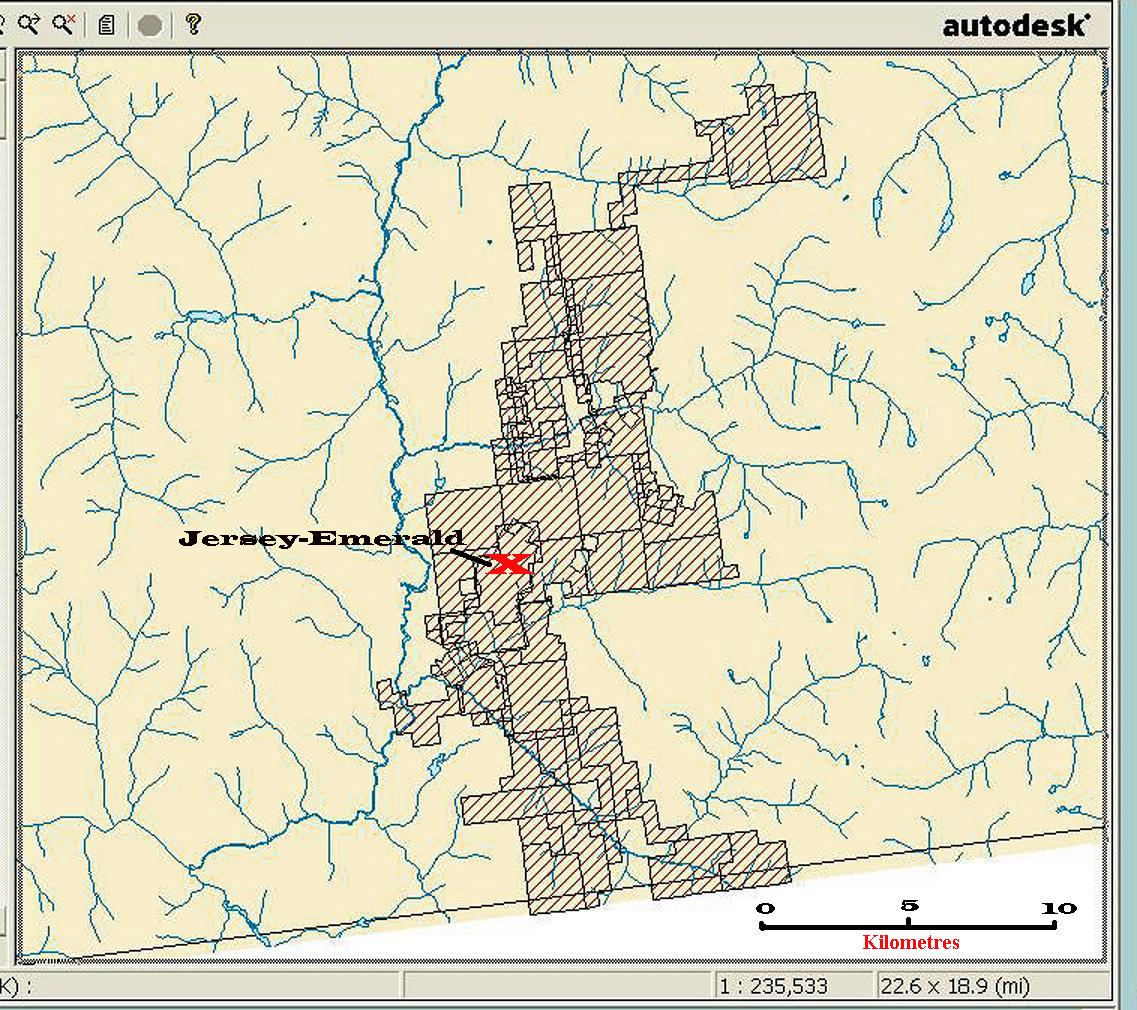Click the 0 mark on scale bar
1137x1010 pixels.
(x=765, y=908)
